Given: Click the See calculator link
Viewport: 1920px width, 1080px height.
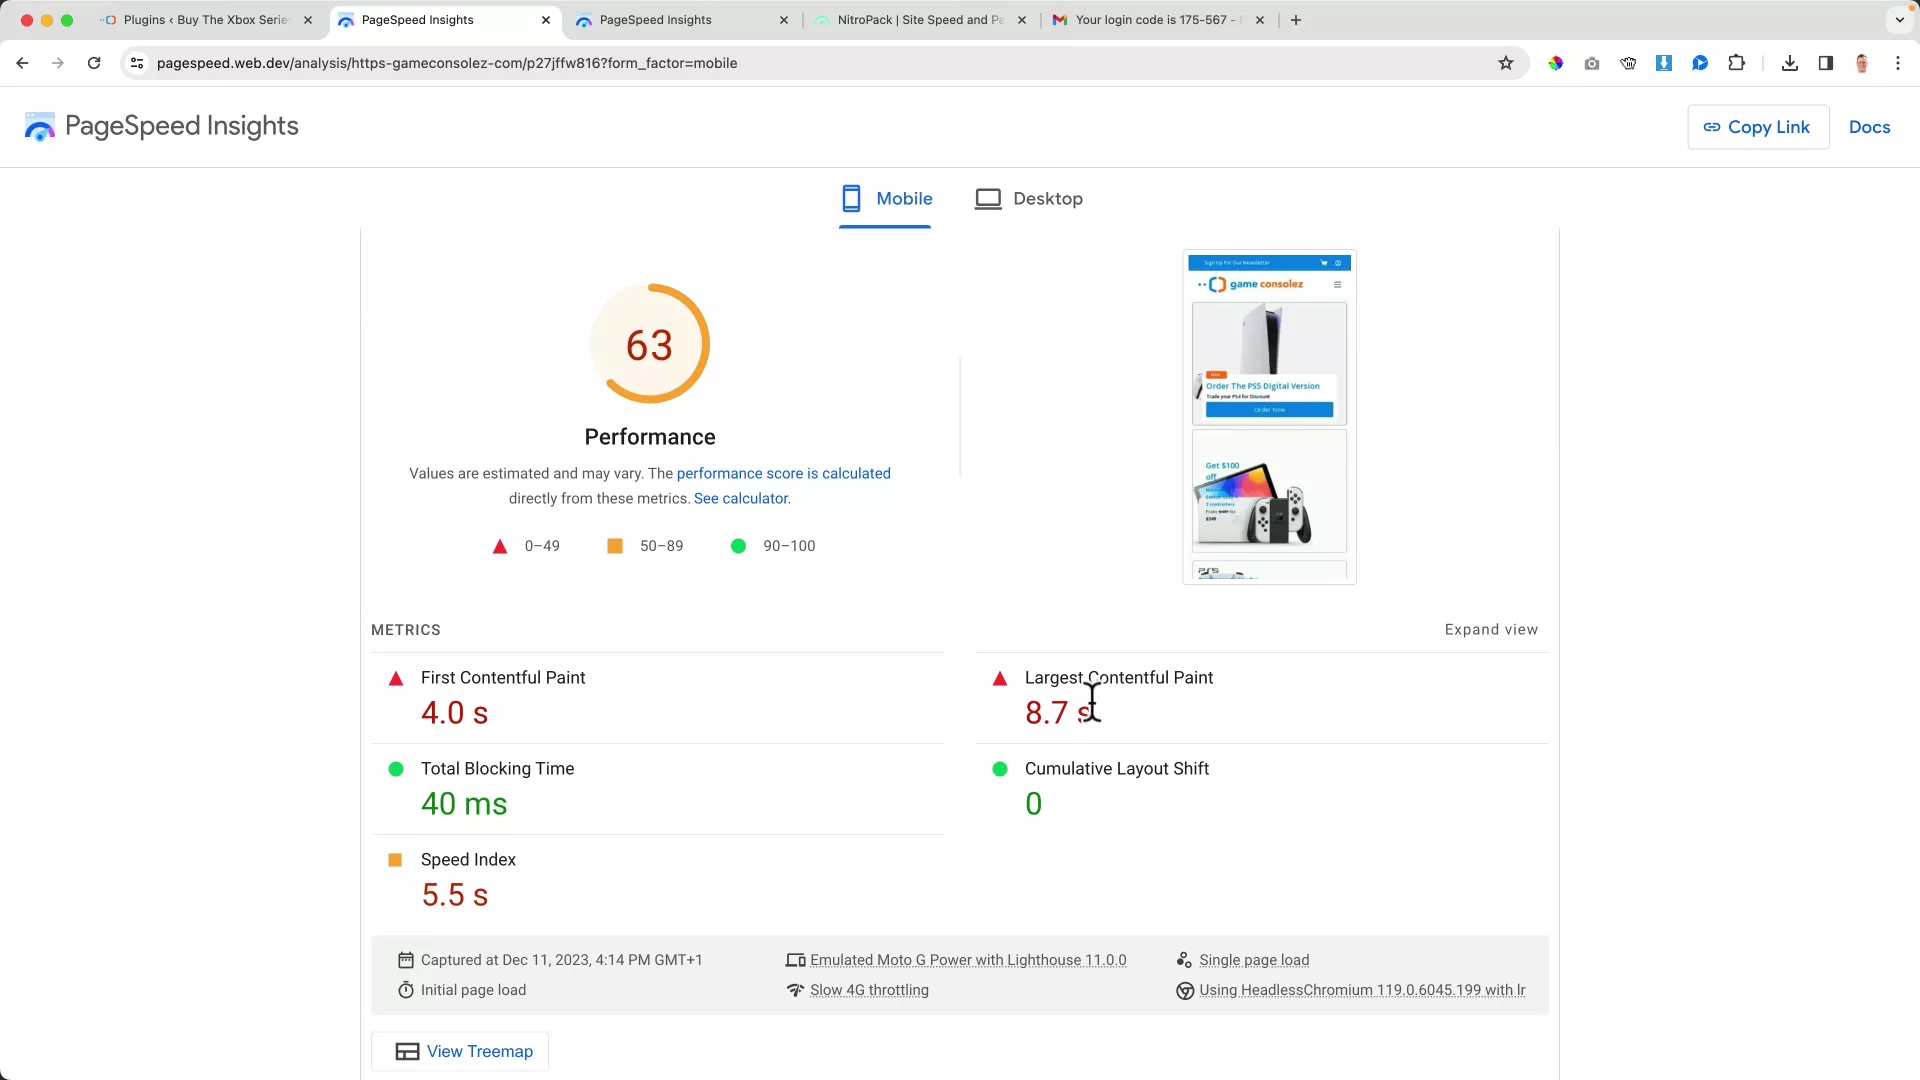Looking at the screenshot, I should (x=740, y=498).
